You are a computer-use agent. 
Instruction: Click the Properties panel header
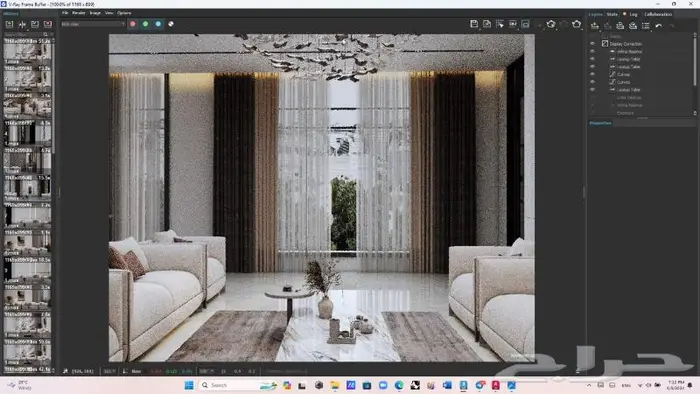pyautogui.click(x=600, y=123)
